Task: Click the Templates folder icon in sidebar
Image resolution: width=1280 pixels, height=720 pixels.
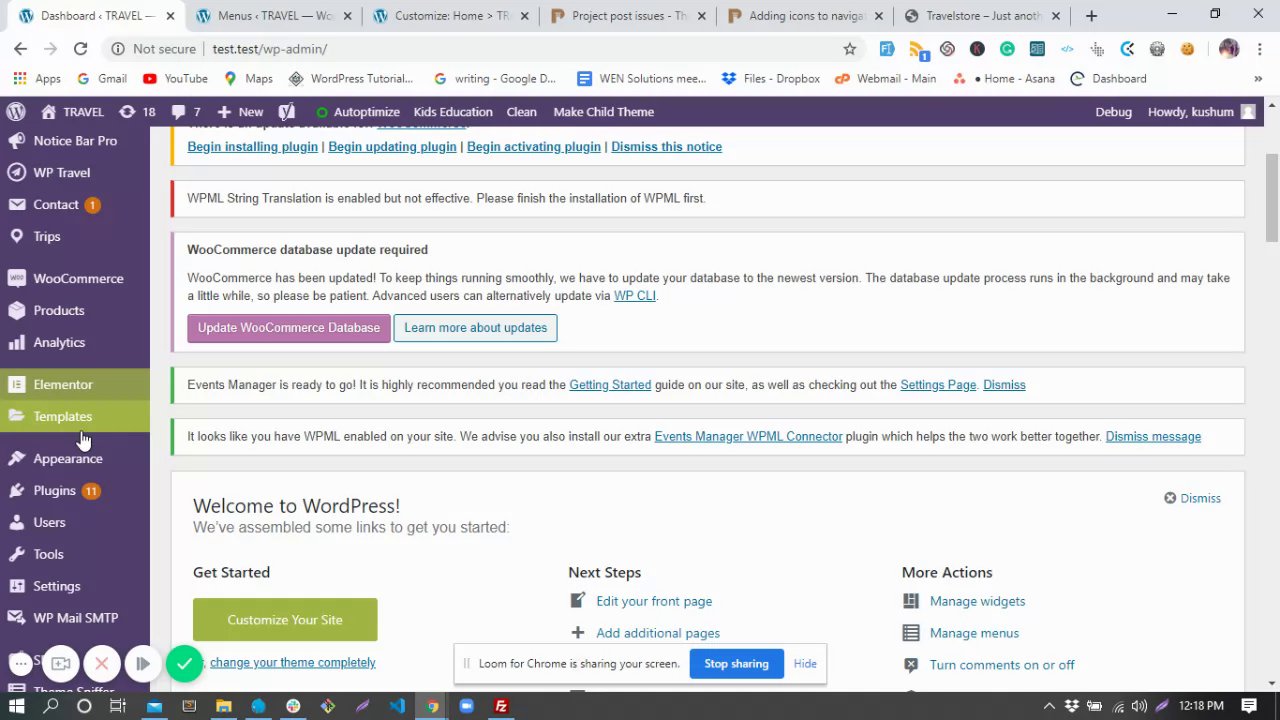Action: tap(16, 416)
